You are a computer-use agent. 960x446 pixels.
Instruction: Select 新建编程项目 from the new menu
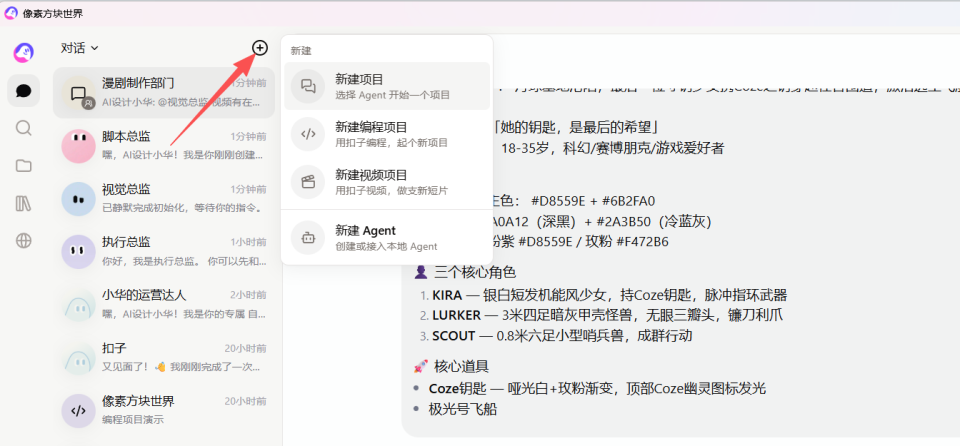coord(387,134)
